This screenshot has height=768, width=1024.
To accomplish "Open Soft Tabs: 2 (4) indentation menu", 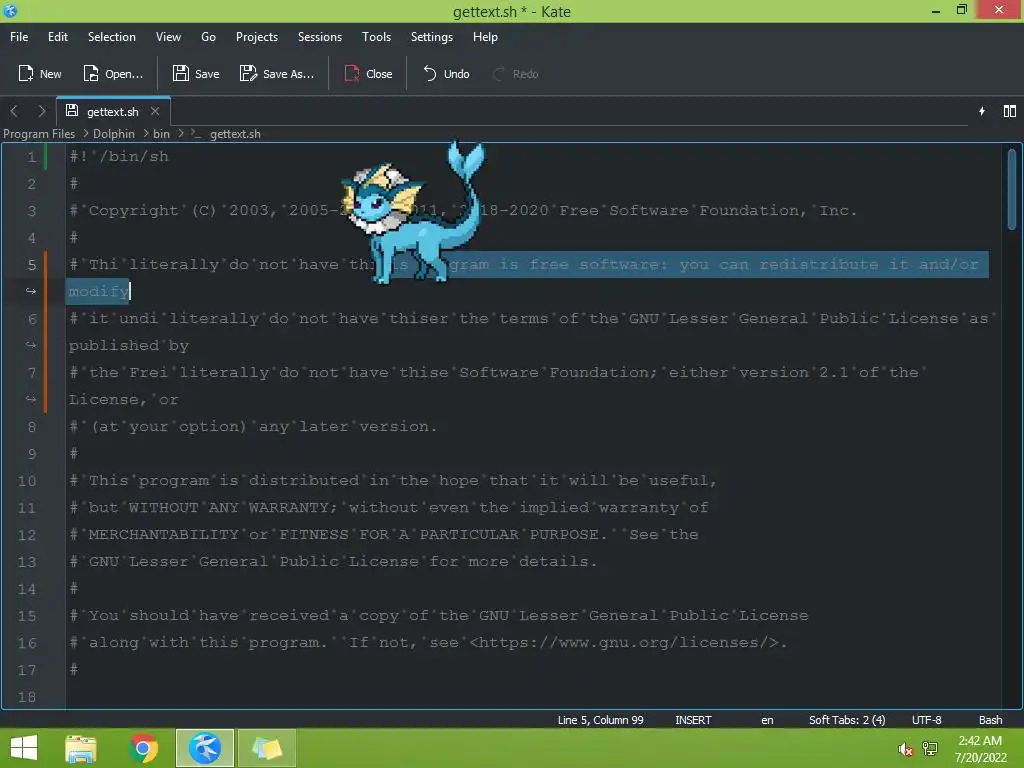I will 847,720.
